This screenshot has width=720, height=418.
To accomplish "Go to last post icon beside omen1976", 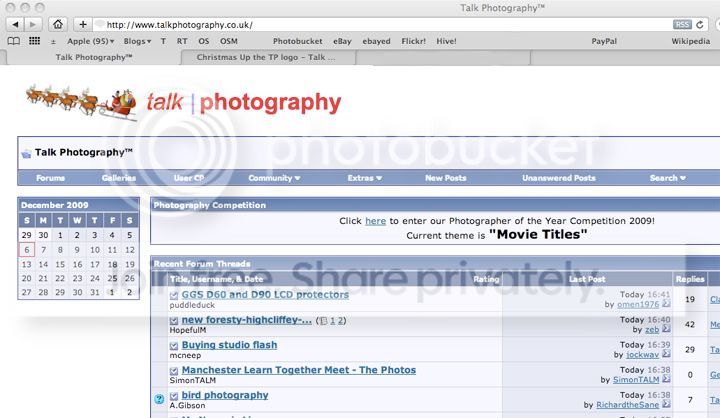I will click(666, 302).
